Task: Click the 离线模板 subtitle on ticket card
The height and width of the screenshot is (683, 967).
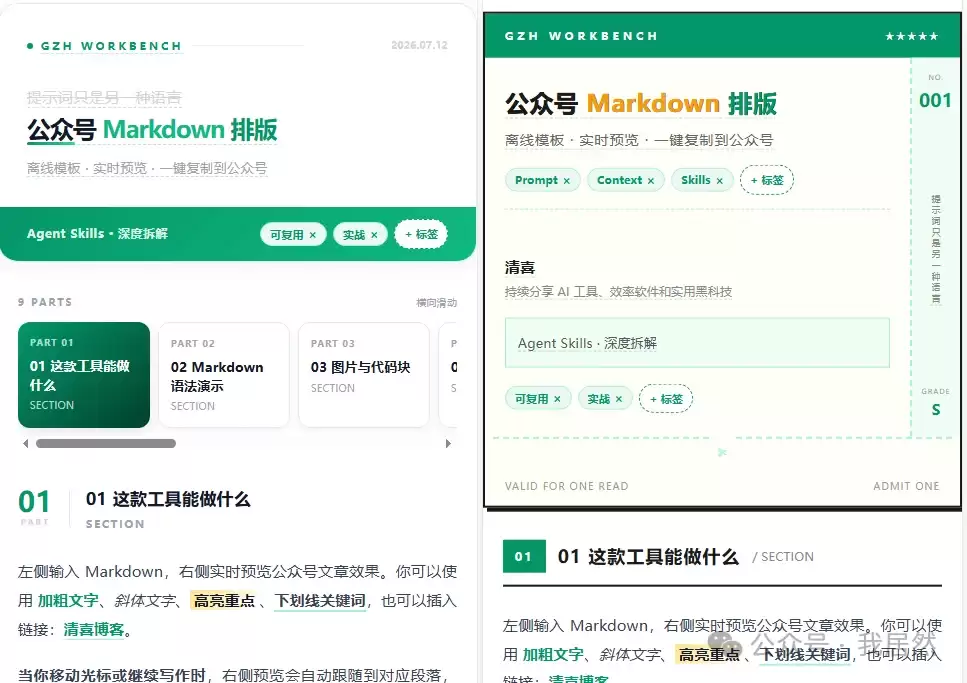Action: pos(639,141)
